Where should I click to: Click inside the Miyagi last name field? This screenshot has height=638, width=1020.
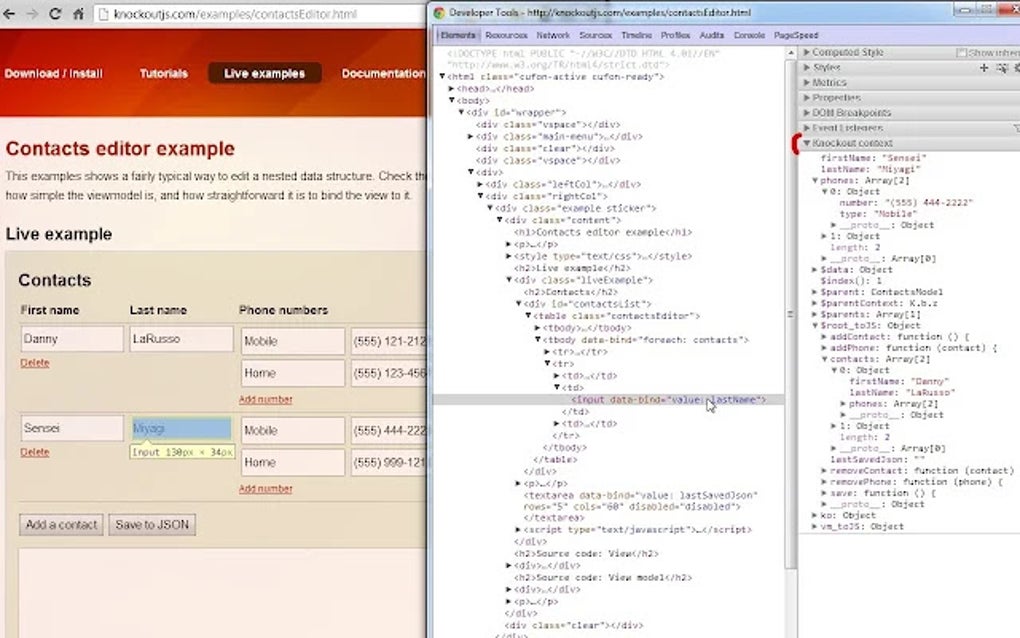pos(180,427)
